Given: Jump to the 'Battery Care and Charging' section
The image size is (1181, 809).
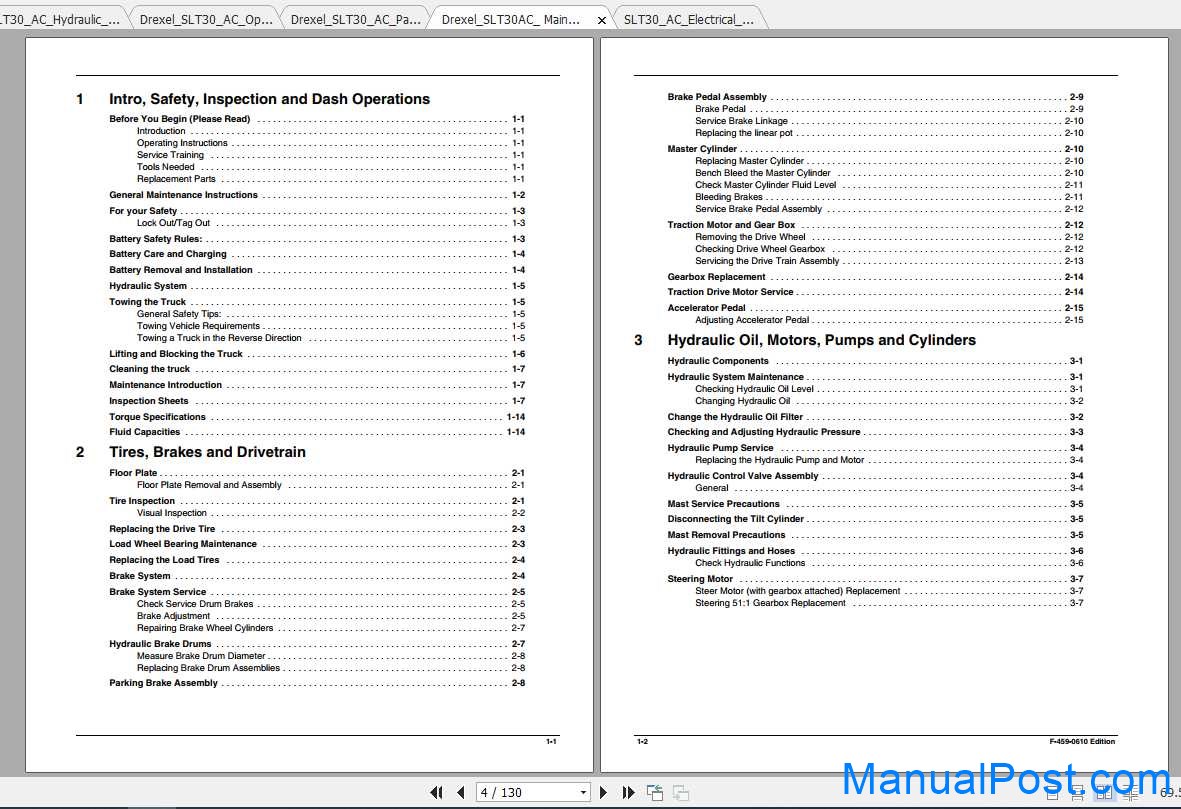Looking at the screenshot, I should click(317, 255).
